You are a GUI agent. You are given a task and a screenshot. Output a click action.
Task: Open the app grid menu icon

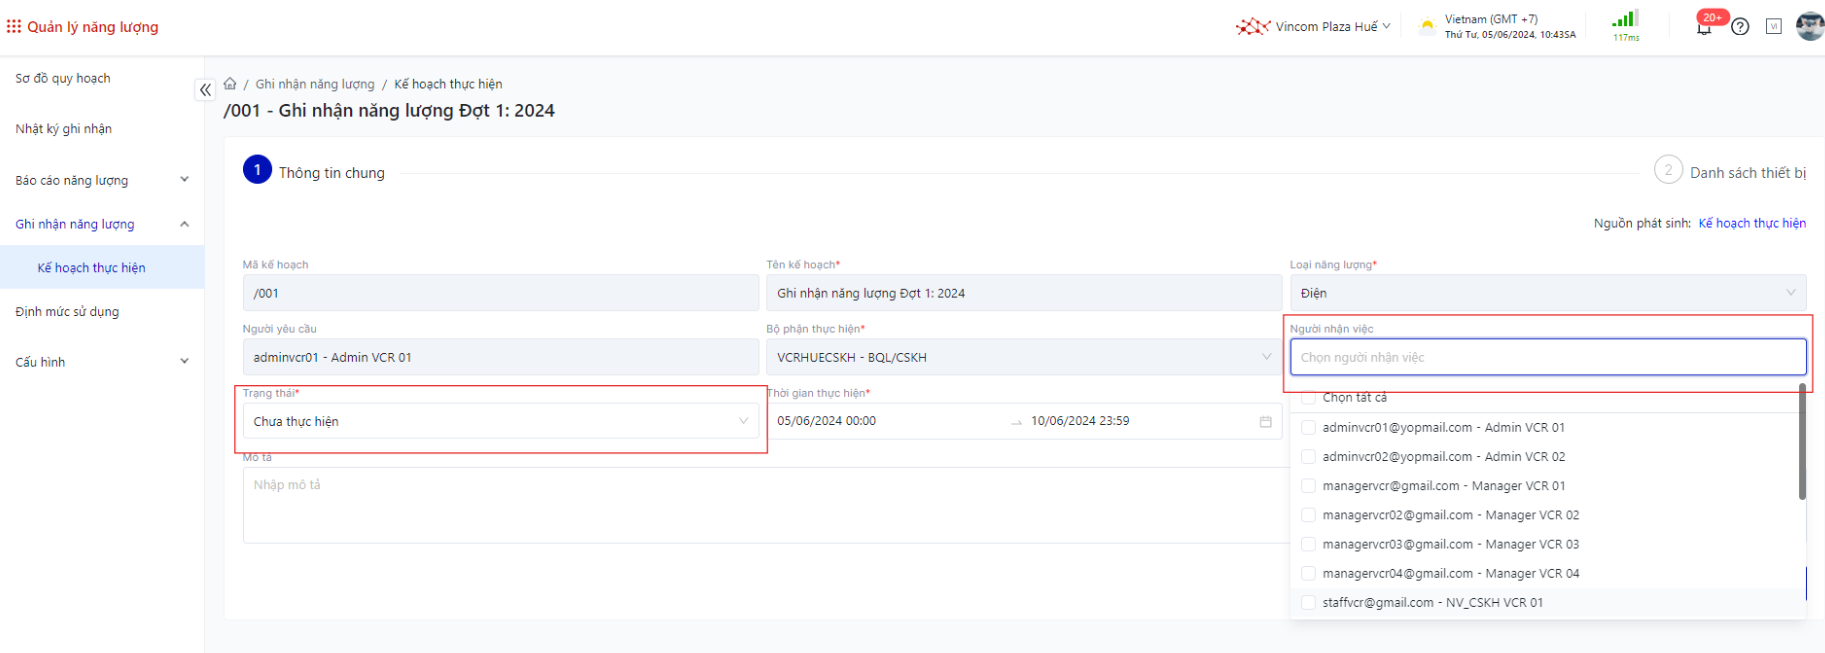pyautogui.click(x=14, y=27)
